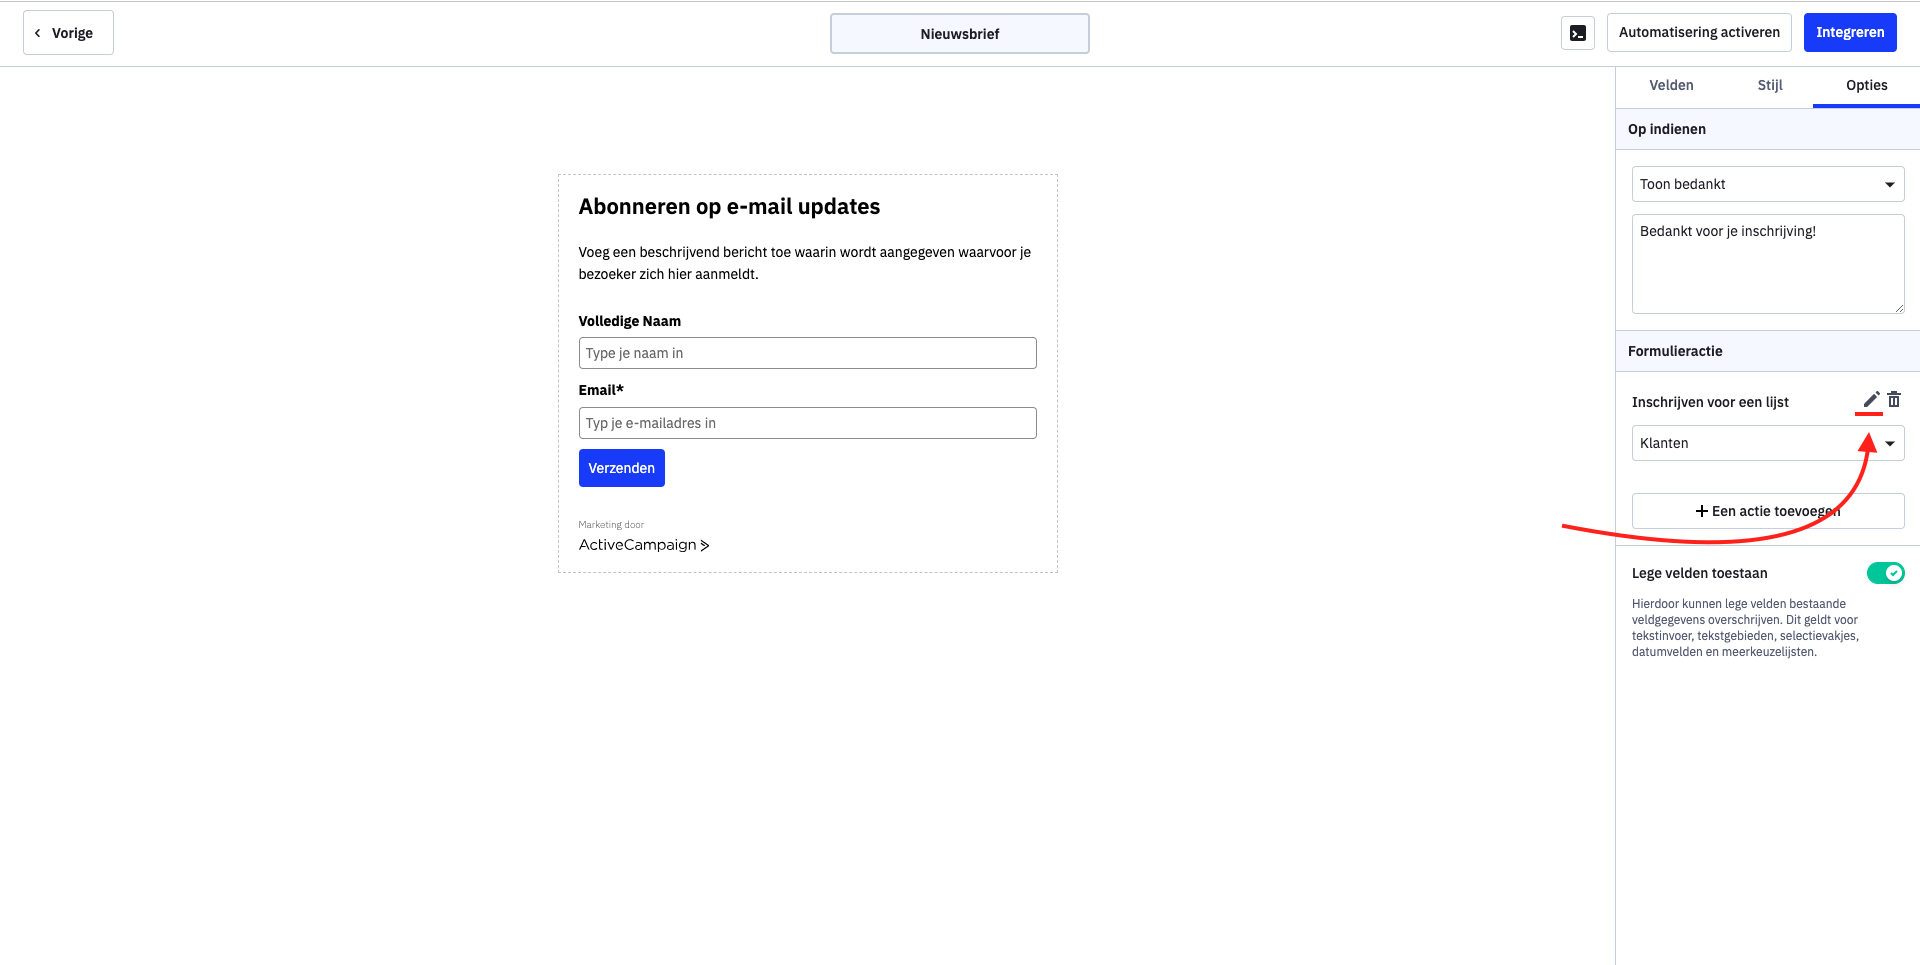Click the Volledige Naam input field
The image size is (1920, 965).
click(807, 353)
